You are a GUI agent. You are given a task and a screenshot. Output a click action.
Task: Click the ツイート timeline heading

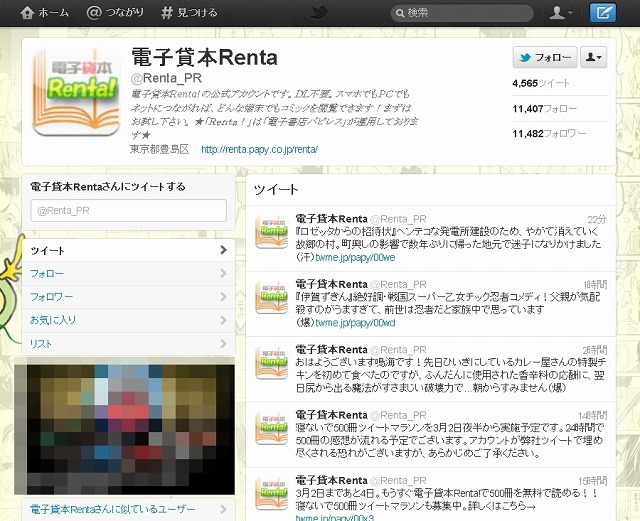pos(276,189)
